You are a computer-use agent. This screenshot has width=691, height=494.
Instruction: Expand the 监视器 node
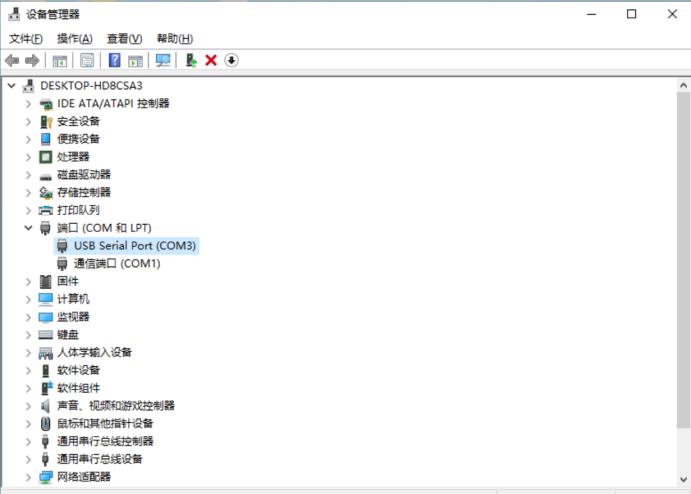[29, 317]
